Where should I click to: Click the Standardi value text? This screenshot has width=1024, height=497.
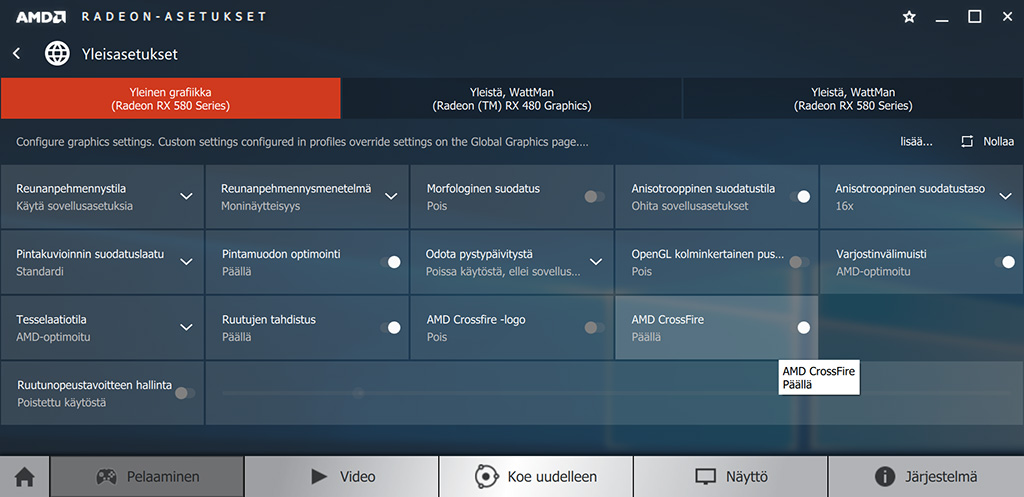pyautogui.click(x=40, y=271)
